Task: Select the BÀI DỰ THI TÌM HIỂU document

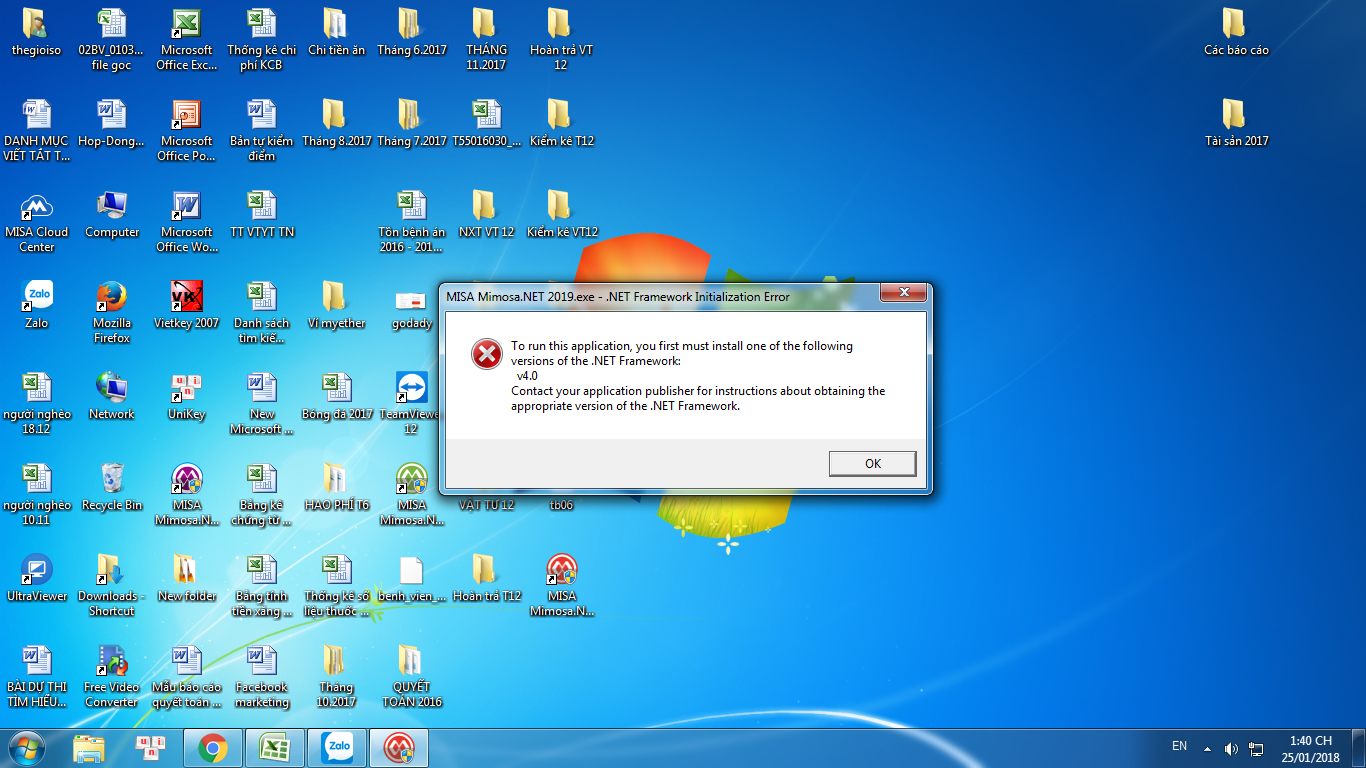Action: (37, 677)
